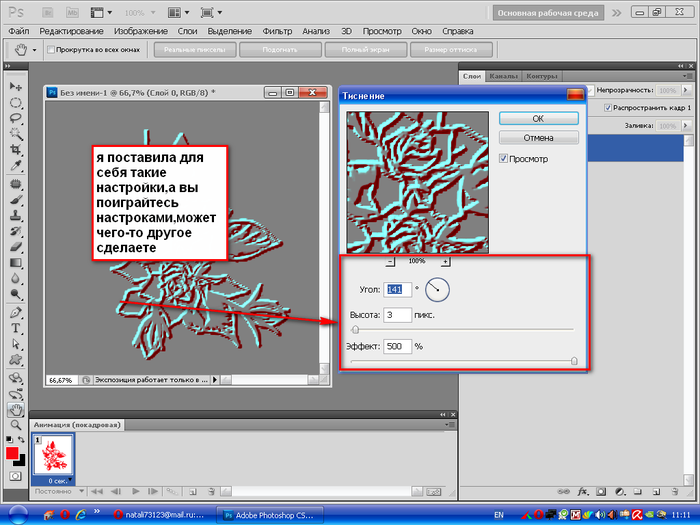Zoom in preview with plus button
The width and height of the screenshot is (700, 525).
tap(445, 262)
